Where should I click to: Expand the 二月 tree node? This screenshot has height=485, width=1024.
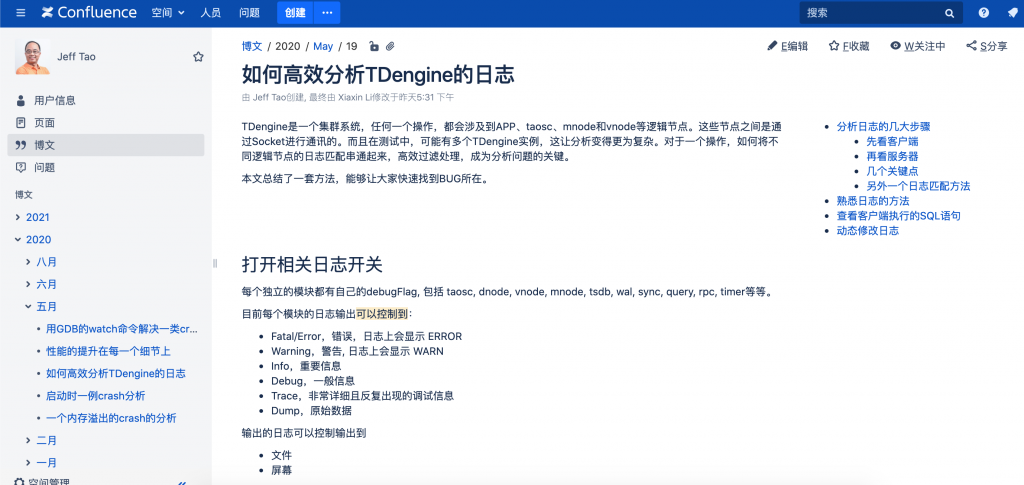[29, 441]
